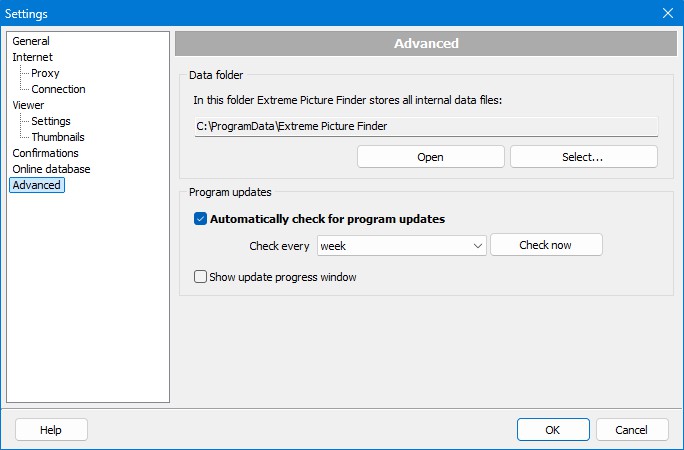This screenshot has height=450, width=684.
Task: Close the Settings window
Action: click(668, 13)
